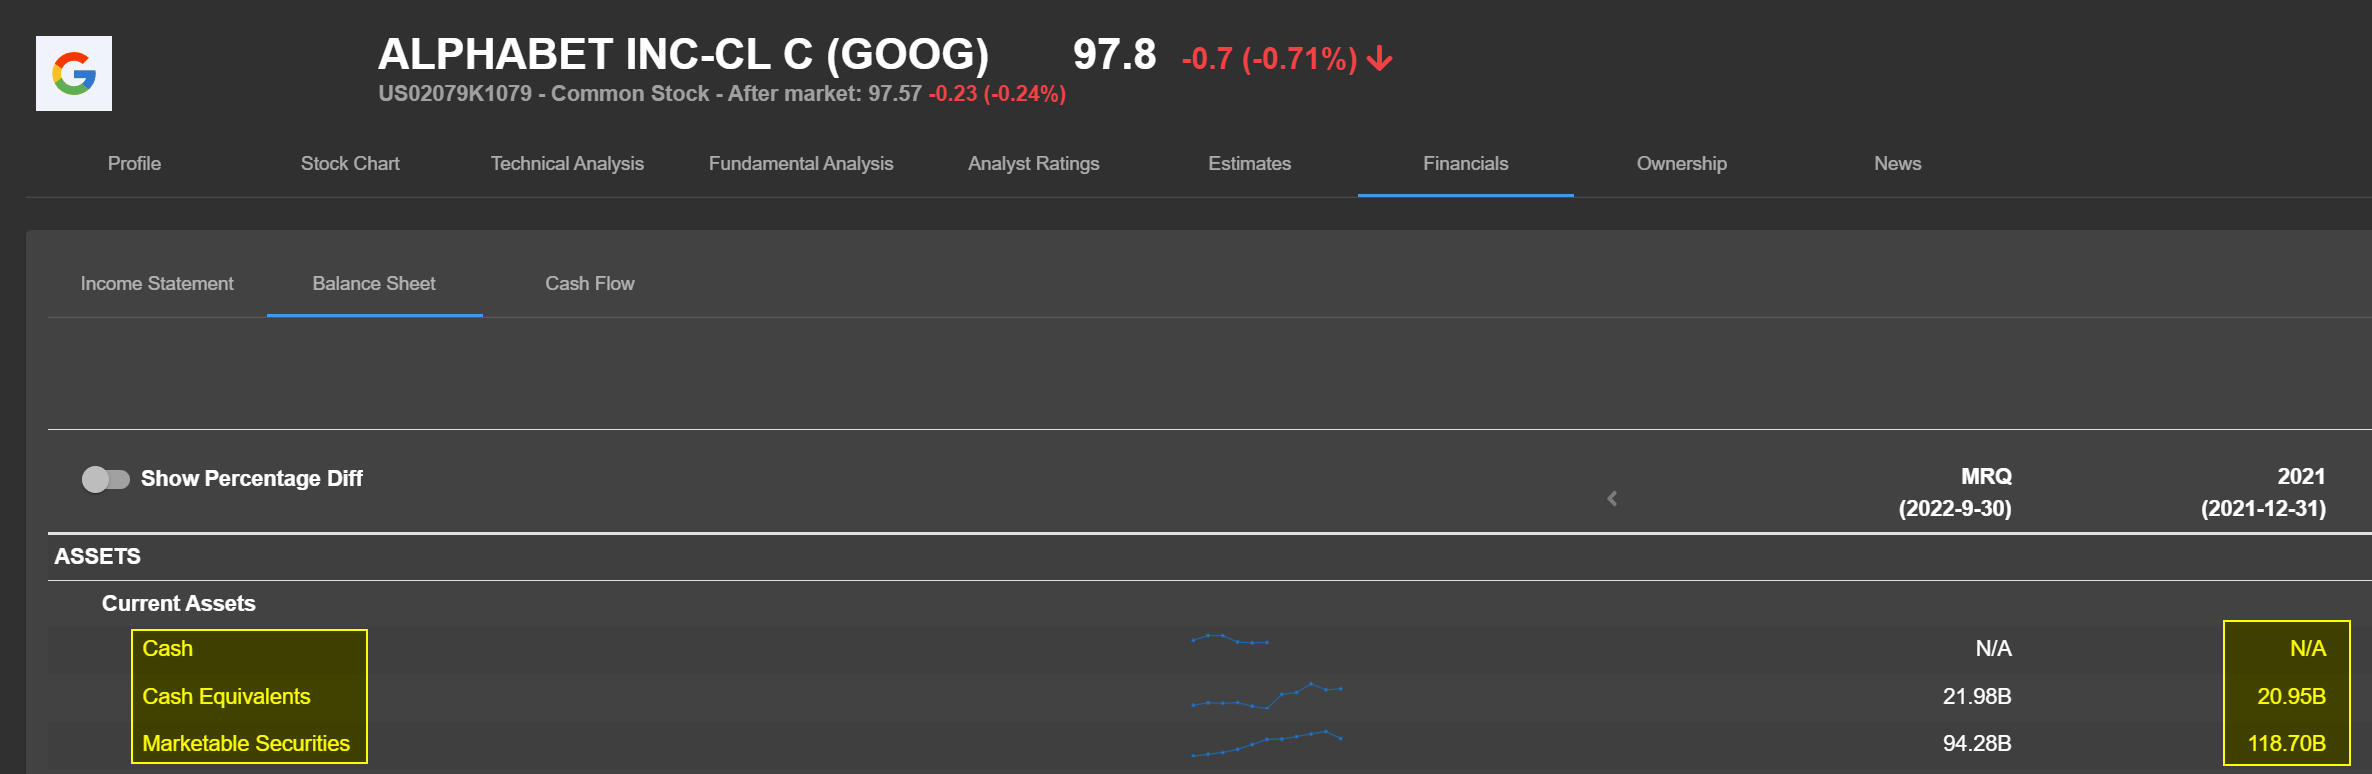Click the 2021 (2021-12-31) column header
2372x774 pixels.
2264,492
